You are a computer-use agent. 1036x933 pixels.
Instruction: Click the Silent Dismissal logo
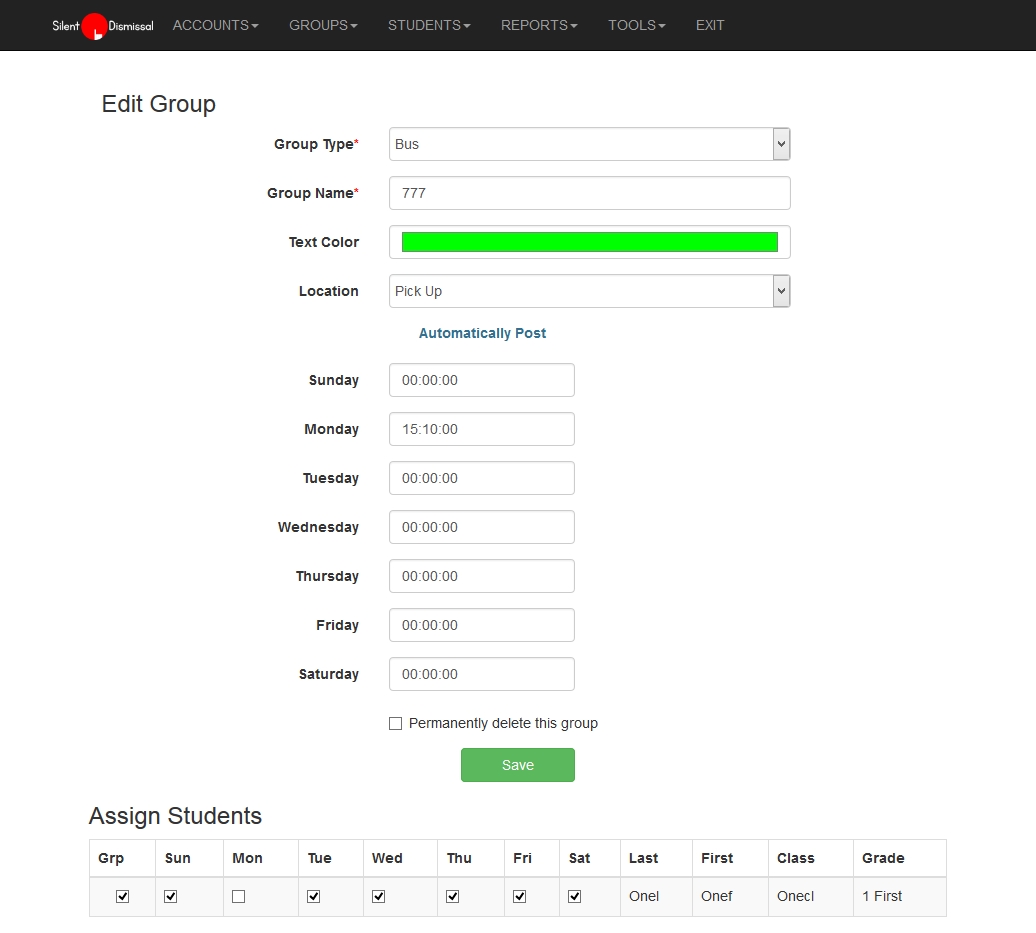pos(102,26)
